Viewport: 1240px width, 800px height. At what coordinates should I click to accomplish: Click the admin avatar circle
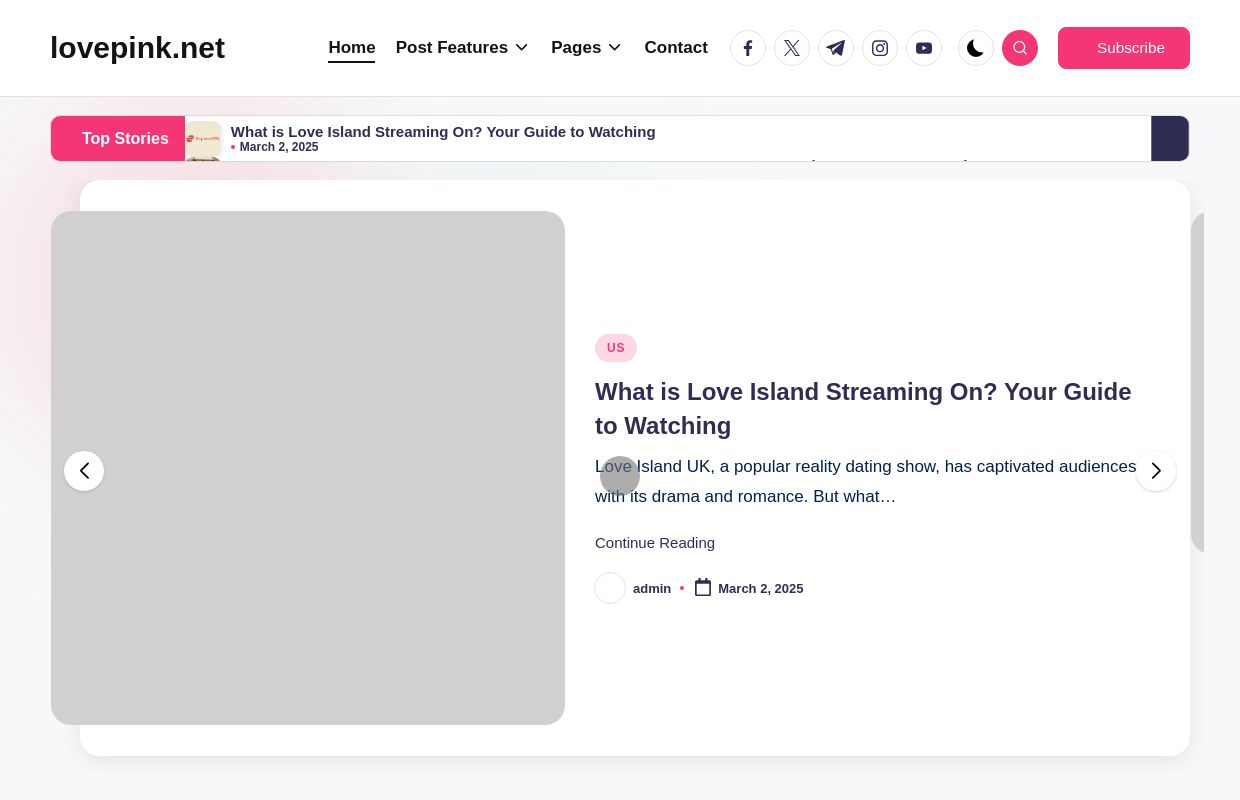coord(610,588)
